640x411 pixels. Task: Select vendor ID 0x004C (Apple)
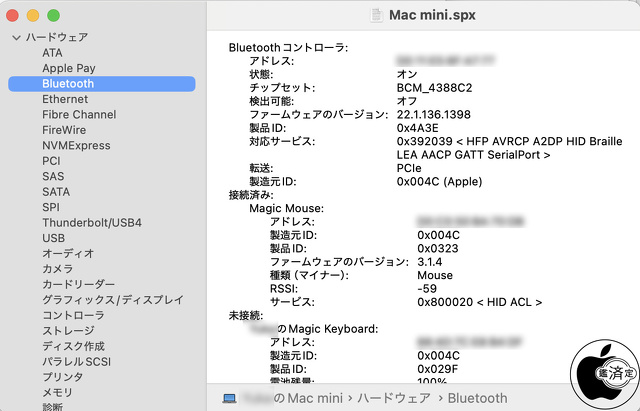pos(439,182)
